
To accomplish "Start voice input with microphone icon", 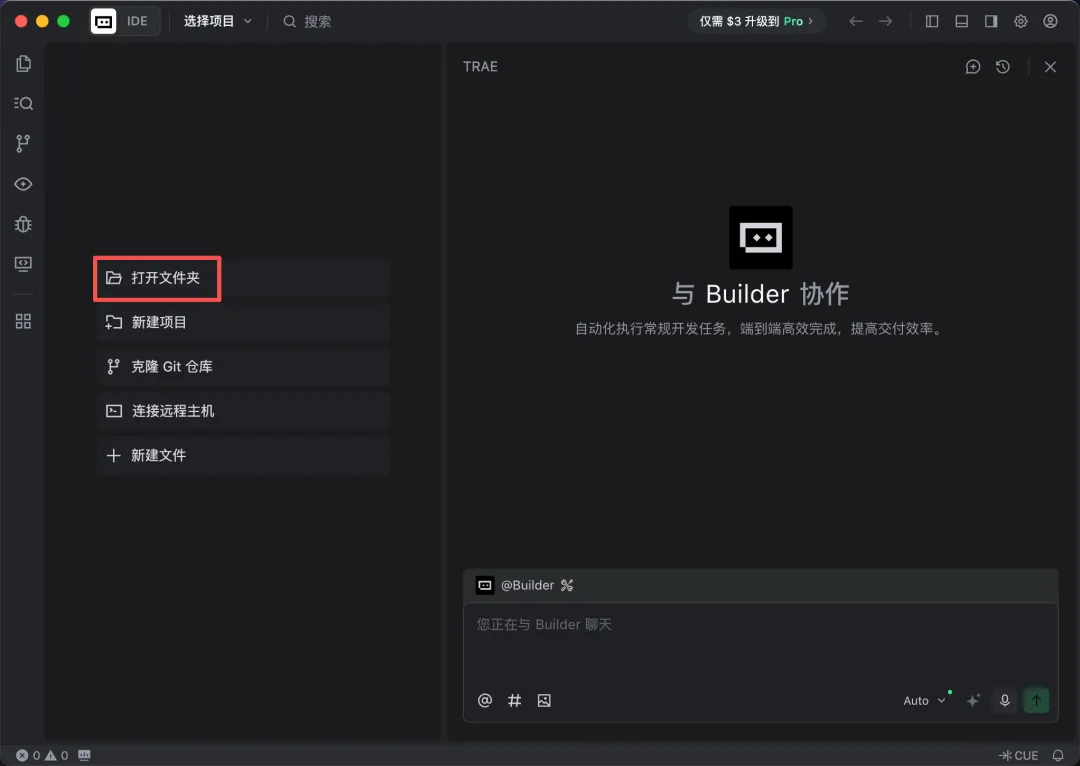I will 1005,701.
